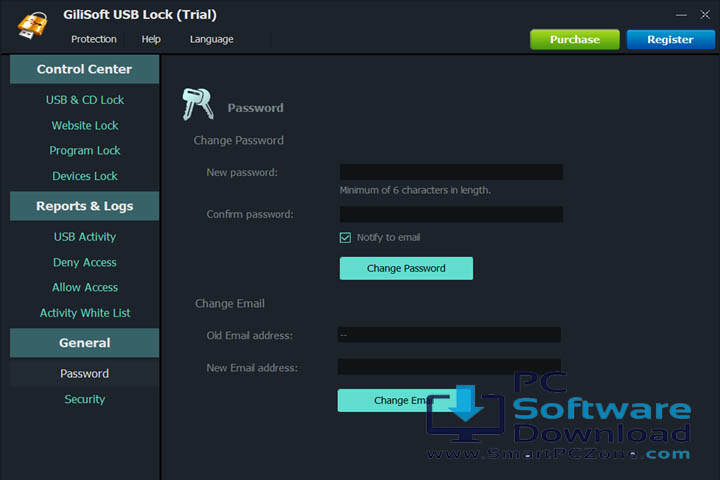Image resolution: width=720 pixels, height=480 pixels.
Task: Toggle the Notify to email checkbox
Action: point(345,237)
